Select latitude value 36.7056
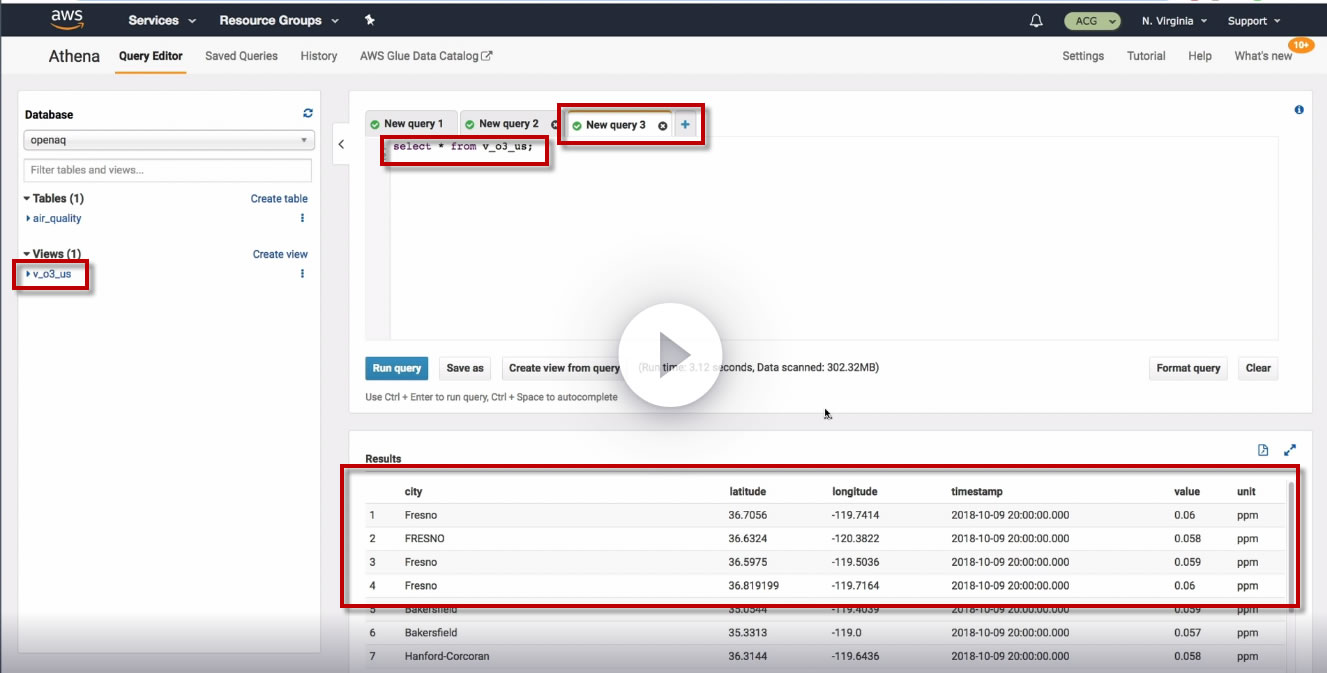 pyautogui.click(x=747, y=516)
